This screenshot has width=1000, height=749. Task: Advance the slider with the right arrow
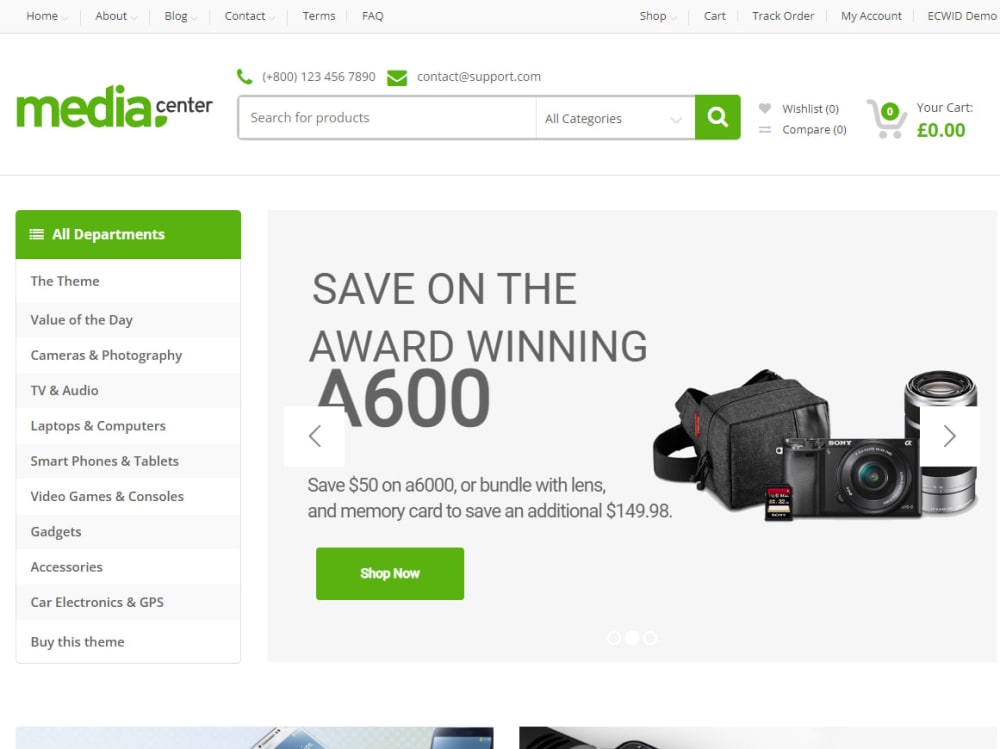(948, 436)
